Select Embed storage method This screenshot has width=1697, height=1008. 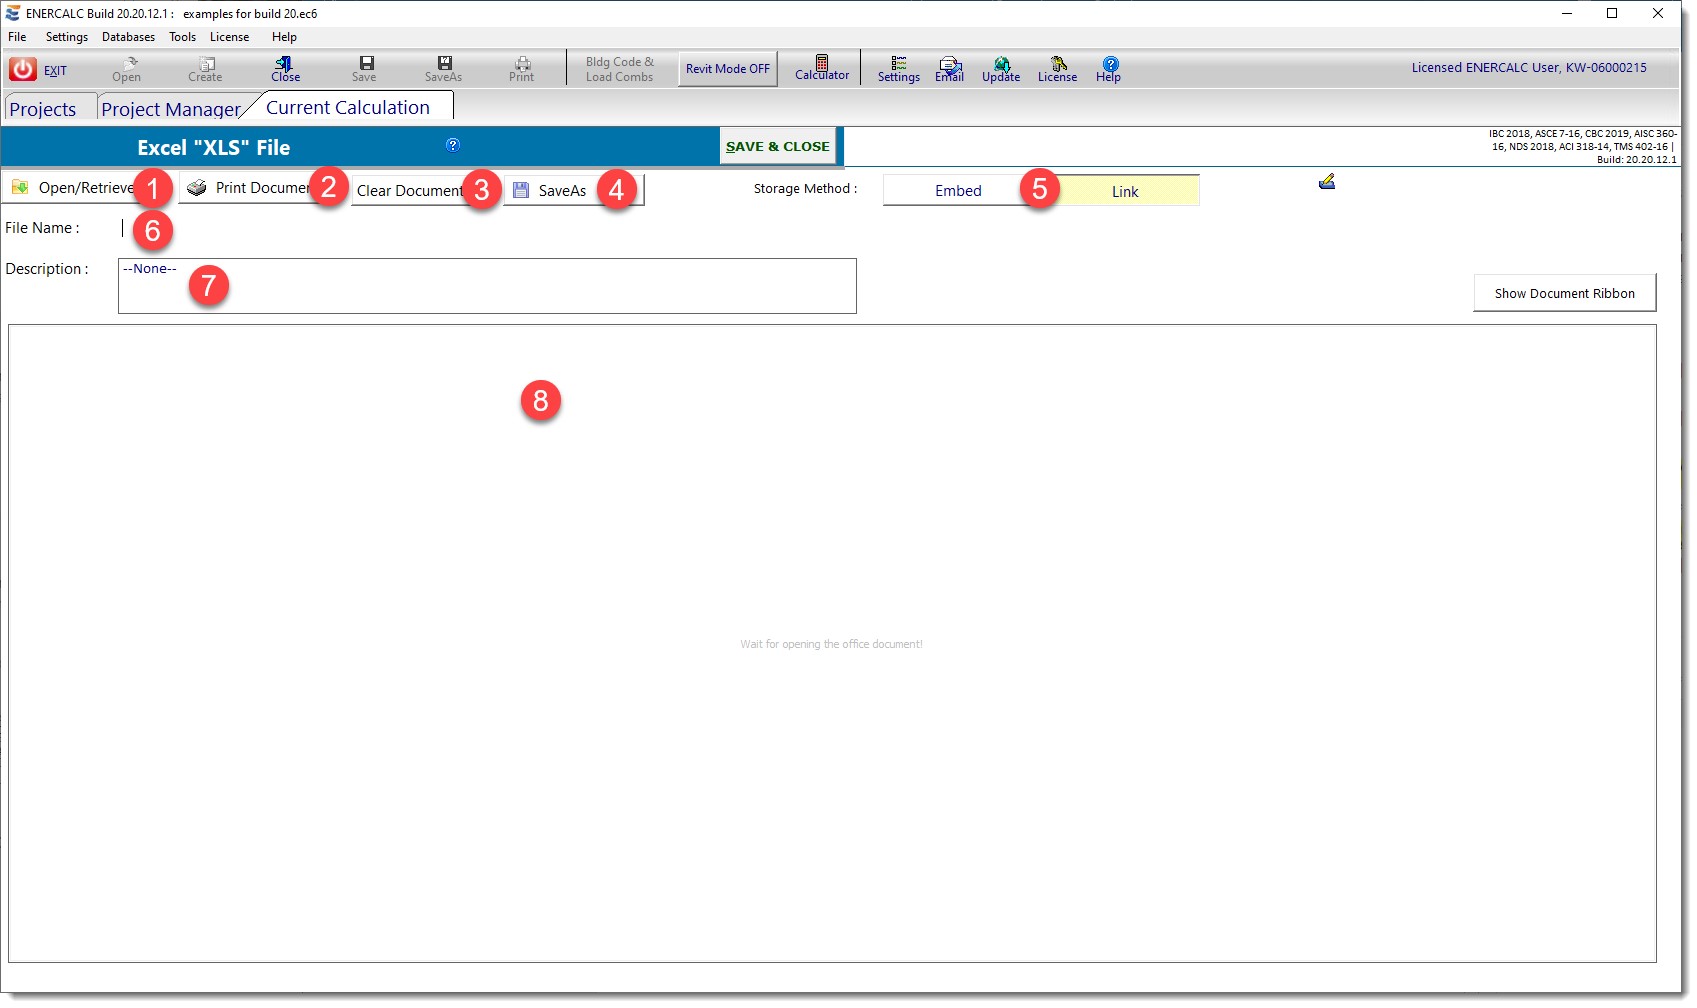click(957, 191)
